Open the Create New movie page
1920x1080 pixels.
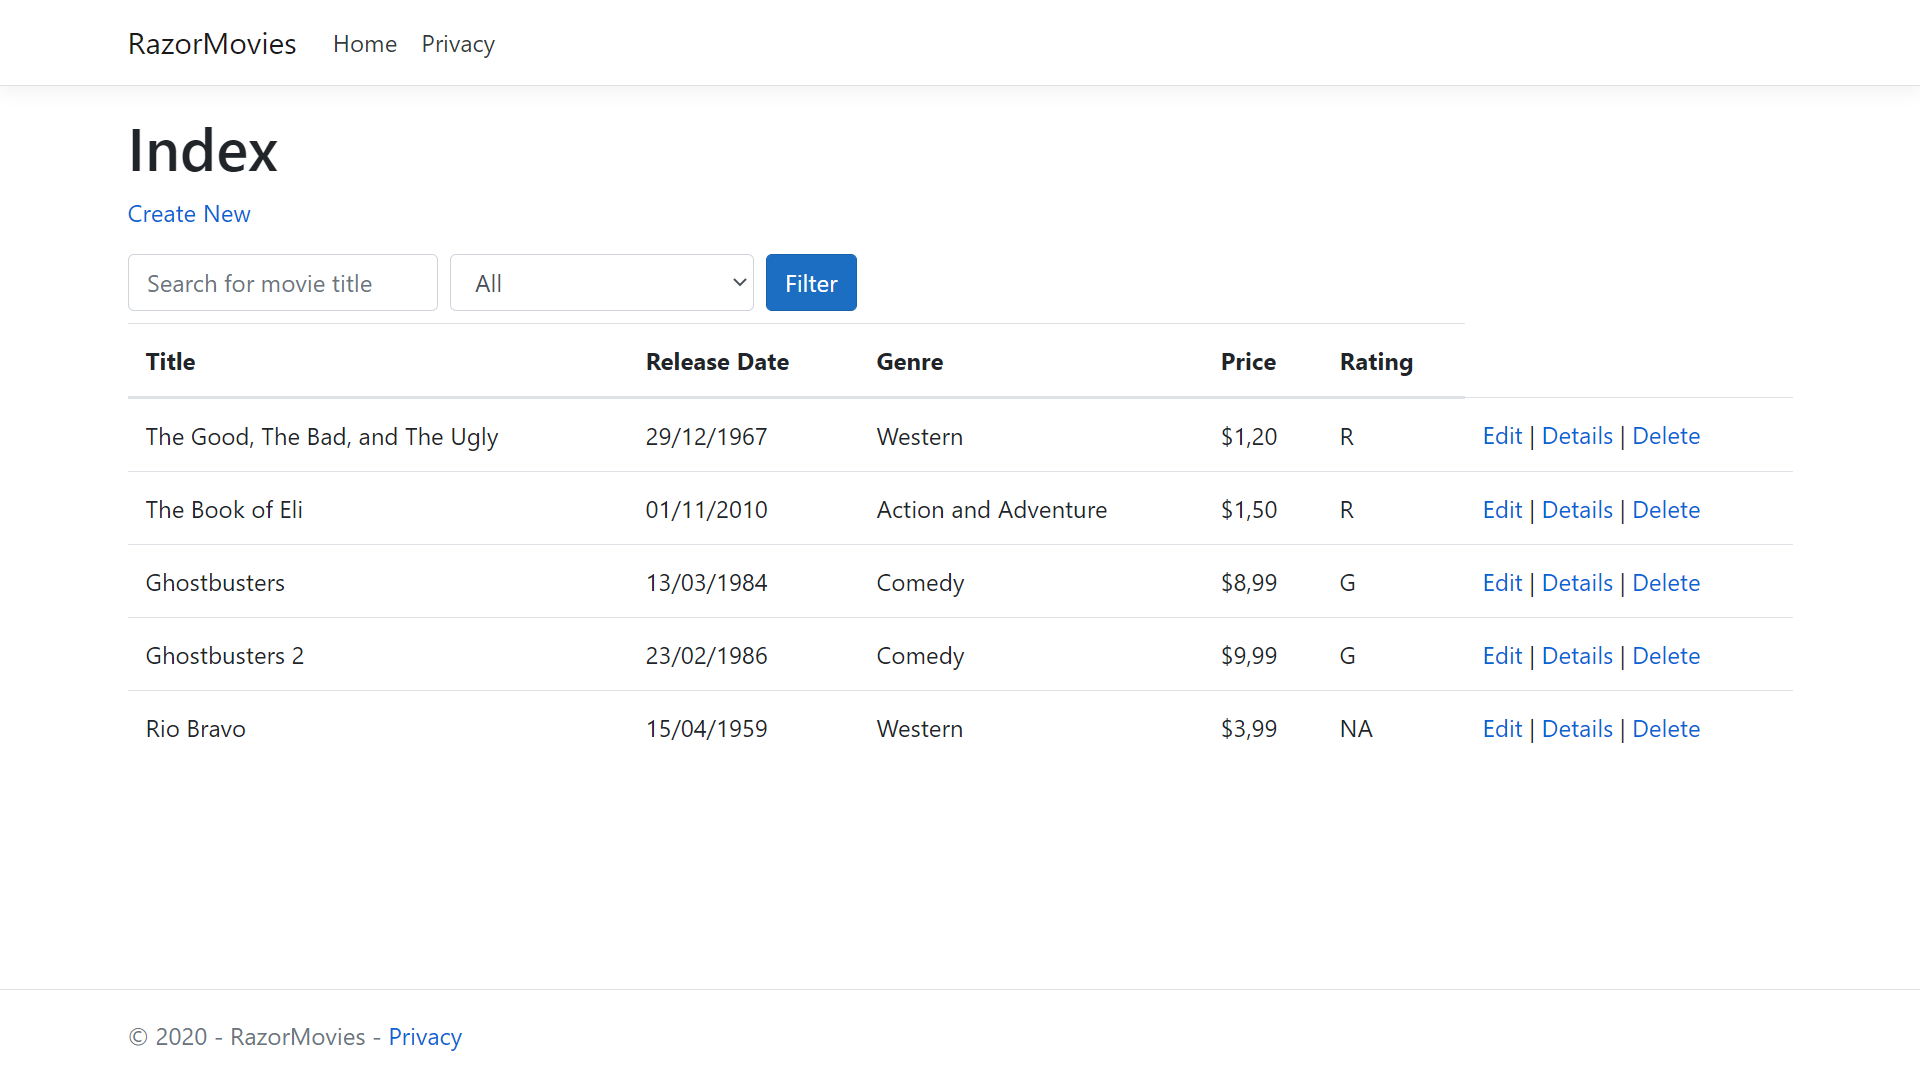pyautogui.click(x=189, y=214)
